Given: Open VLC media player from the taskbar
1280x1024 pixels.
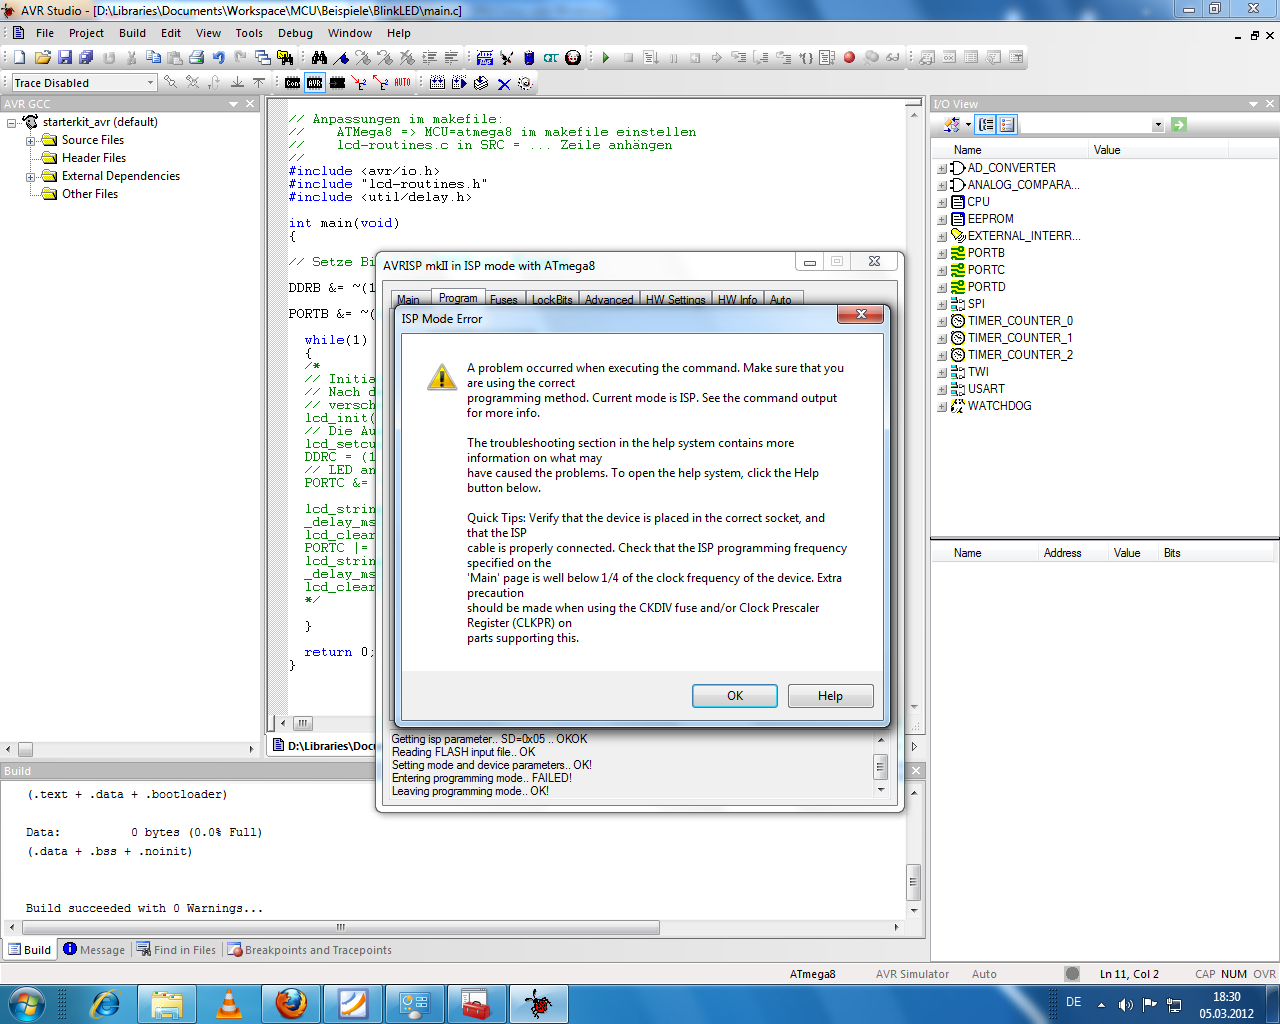Looking at the screenshot, I should (229, 1004).
